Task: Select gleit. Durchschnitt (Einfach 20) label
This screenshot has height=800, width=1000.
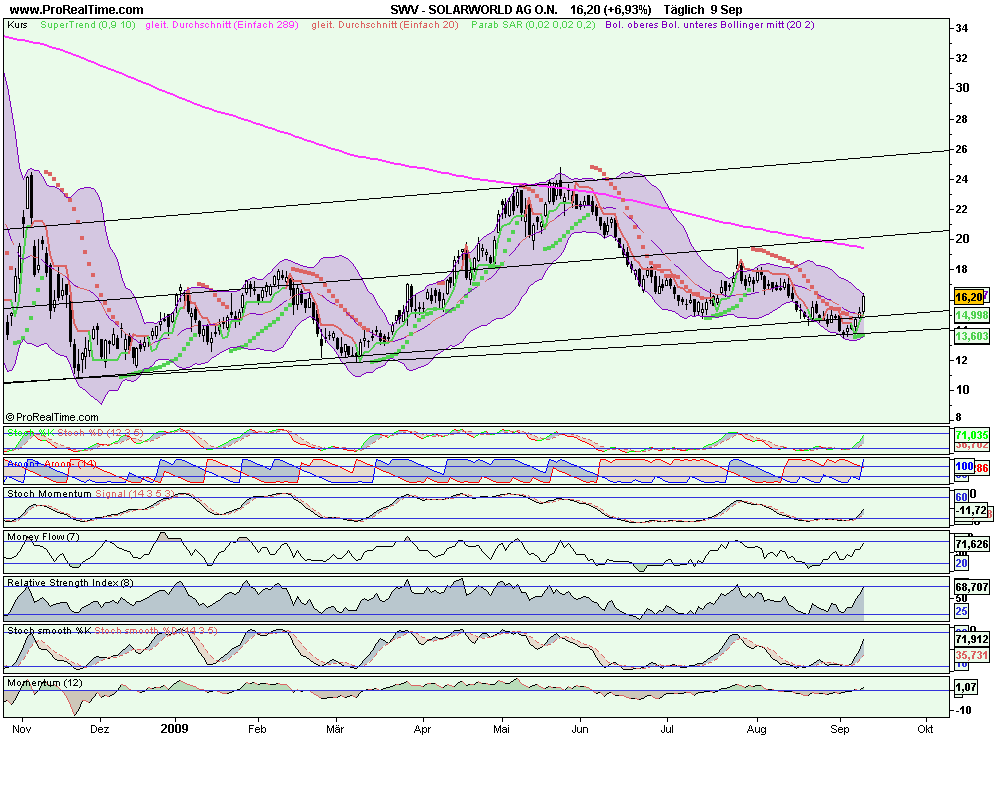Action: point(385,25)
